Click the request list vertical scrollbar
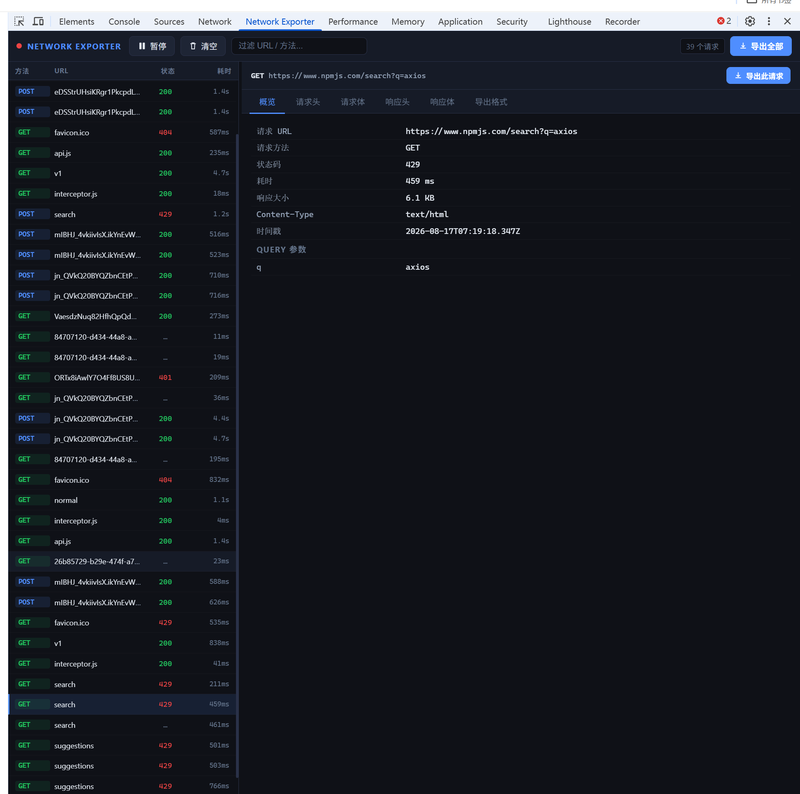The height and width of the screenshot is (794, 800). click(x=237, y=454)
